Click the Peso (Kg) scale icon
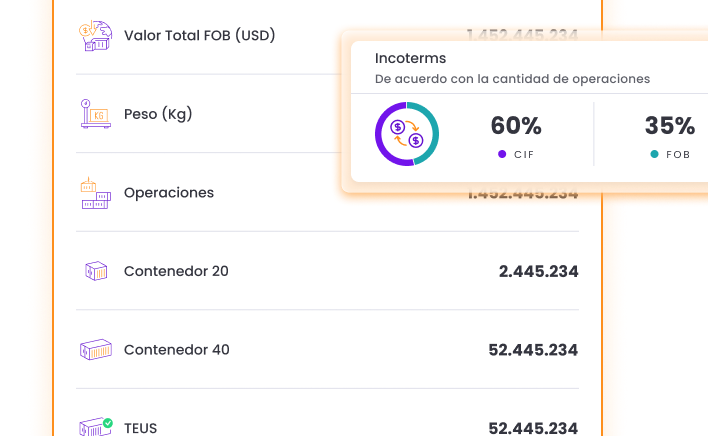The width and height of the screenshot is (708, 436). coord(95,114)
